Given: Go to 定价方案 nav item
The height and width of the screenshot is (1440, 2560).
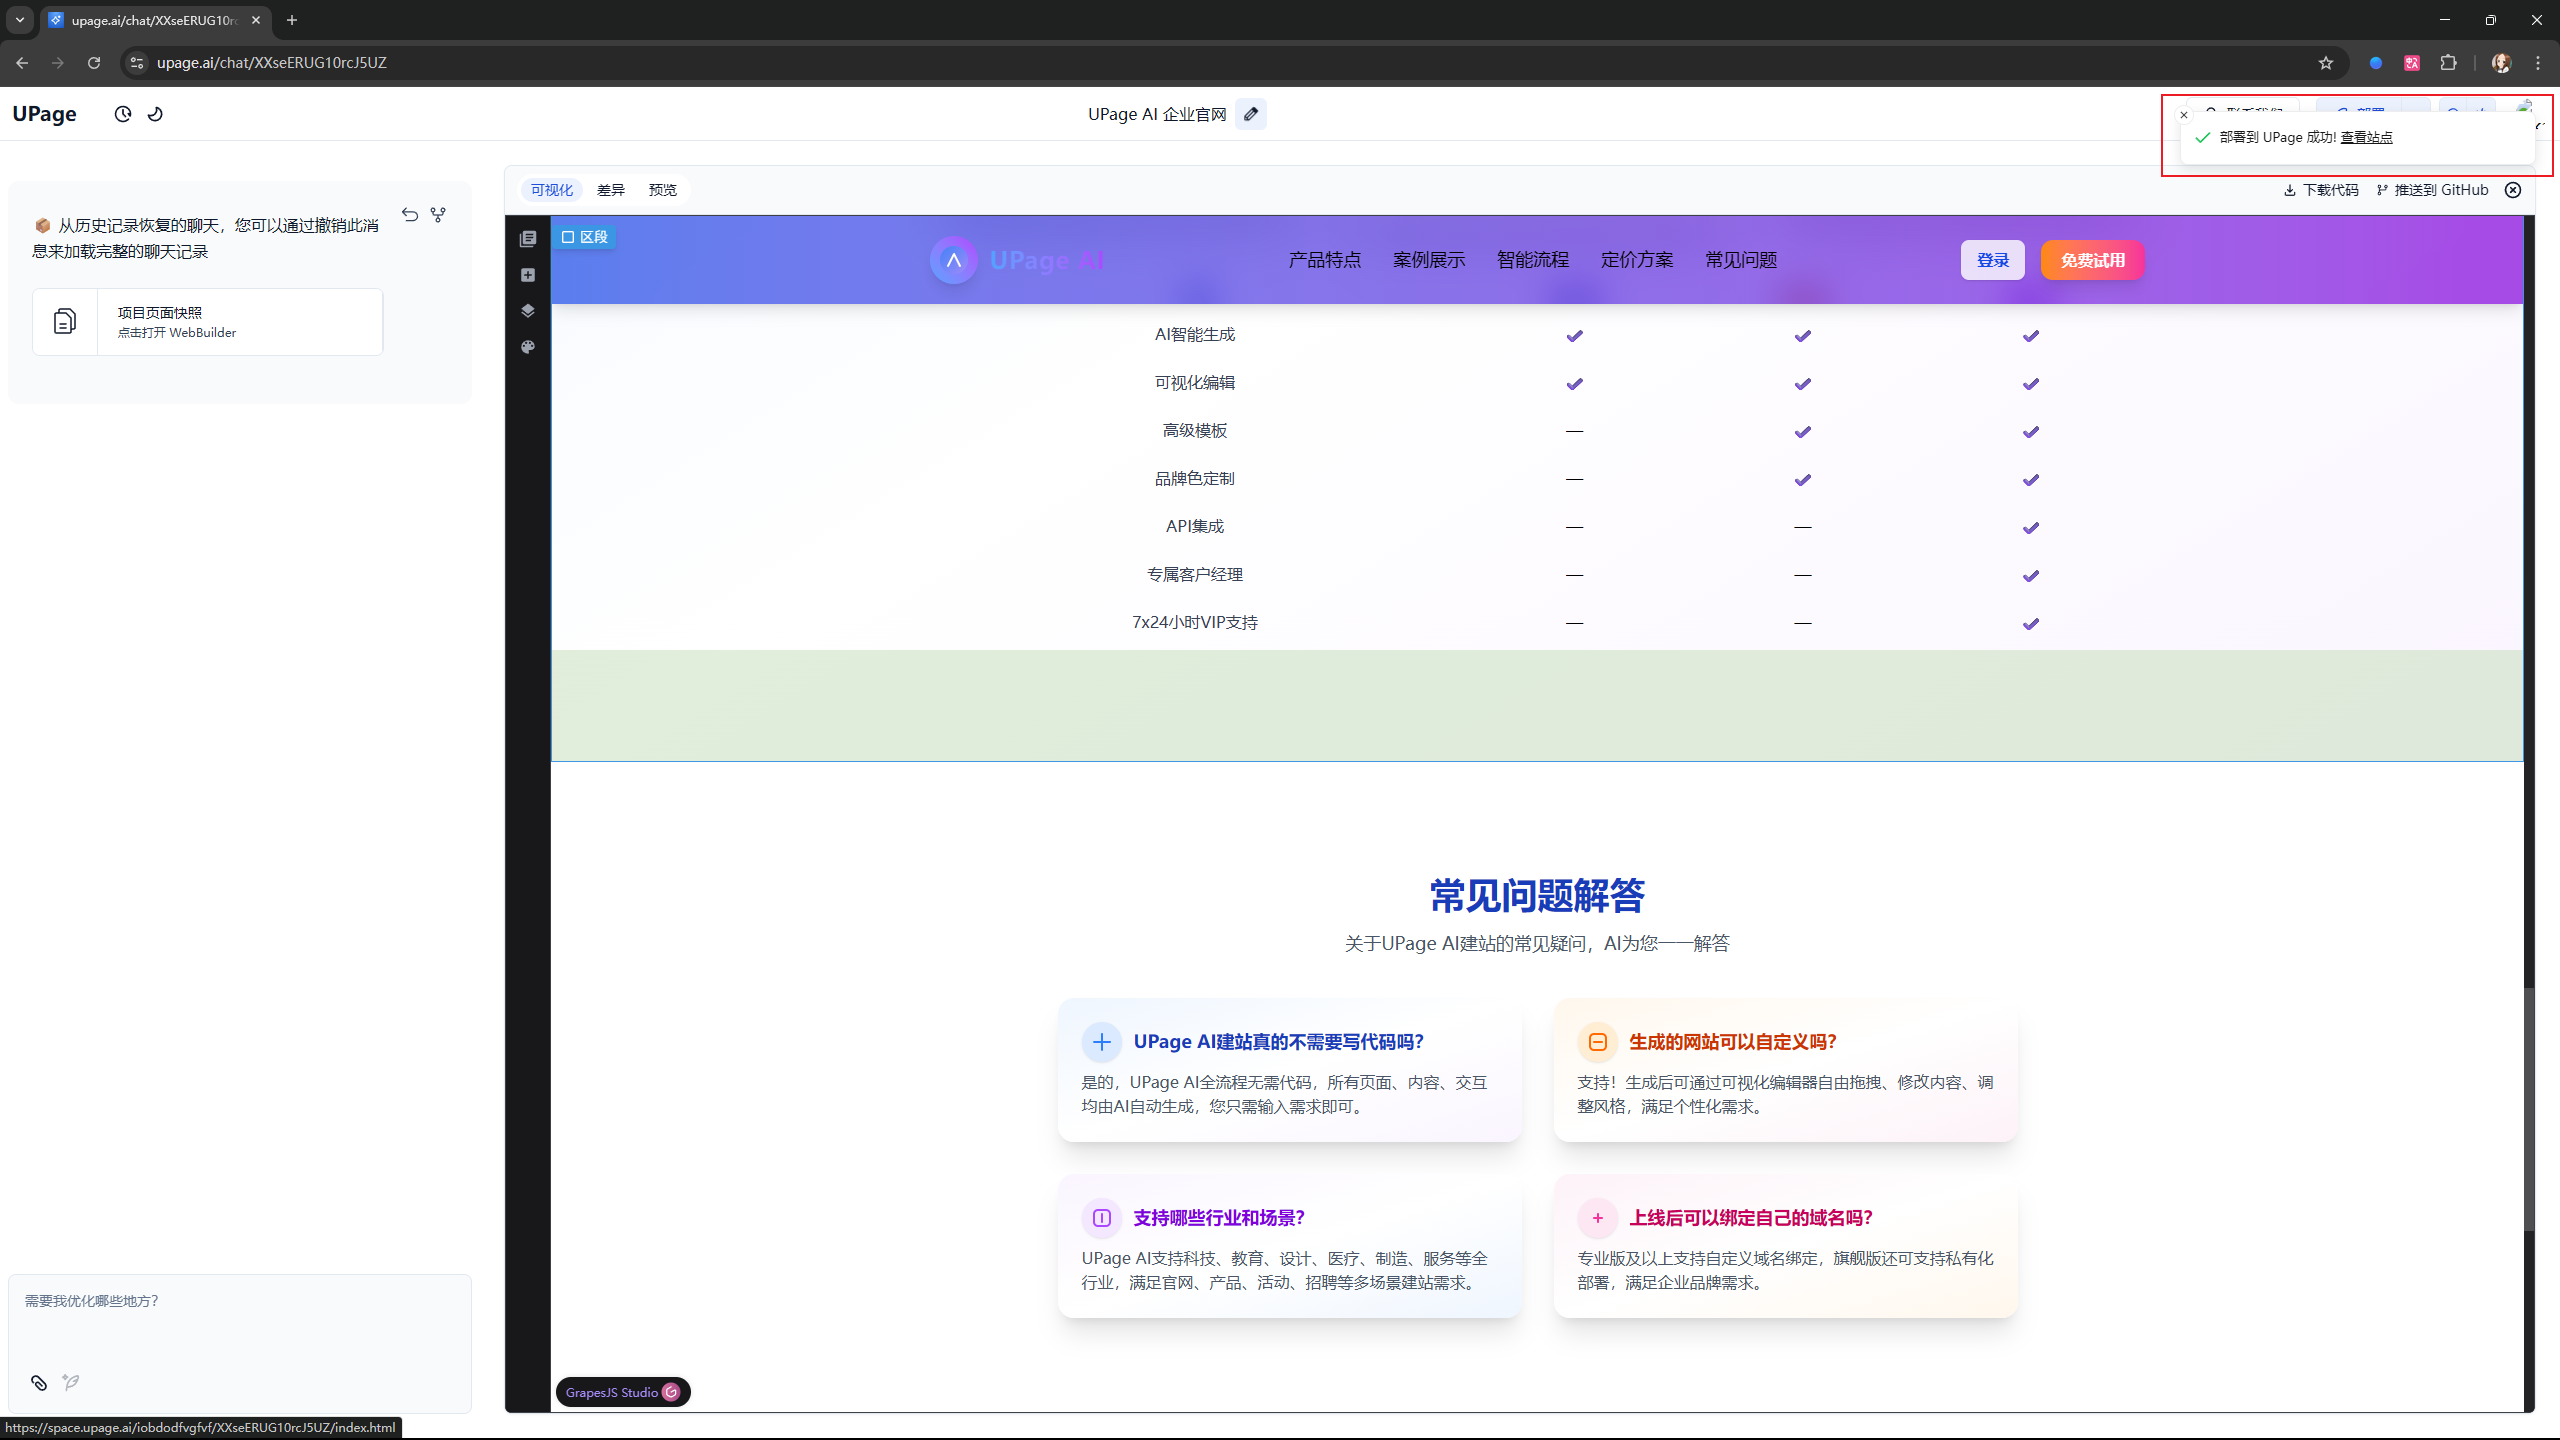Looking at the screenshot, I should [x=1637, y=260].
